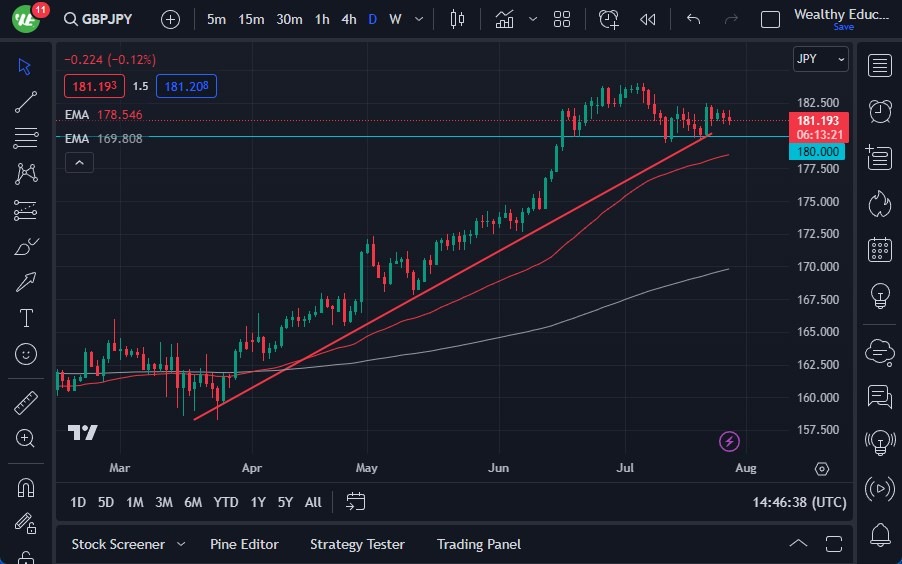The height and width of the screenshot is (564, 902).
Task: Open the calendar panel in right sidebar
Action: click(880, 249)
